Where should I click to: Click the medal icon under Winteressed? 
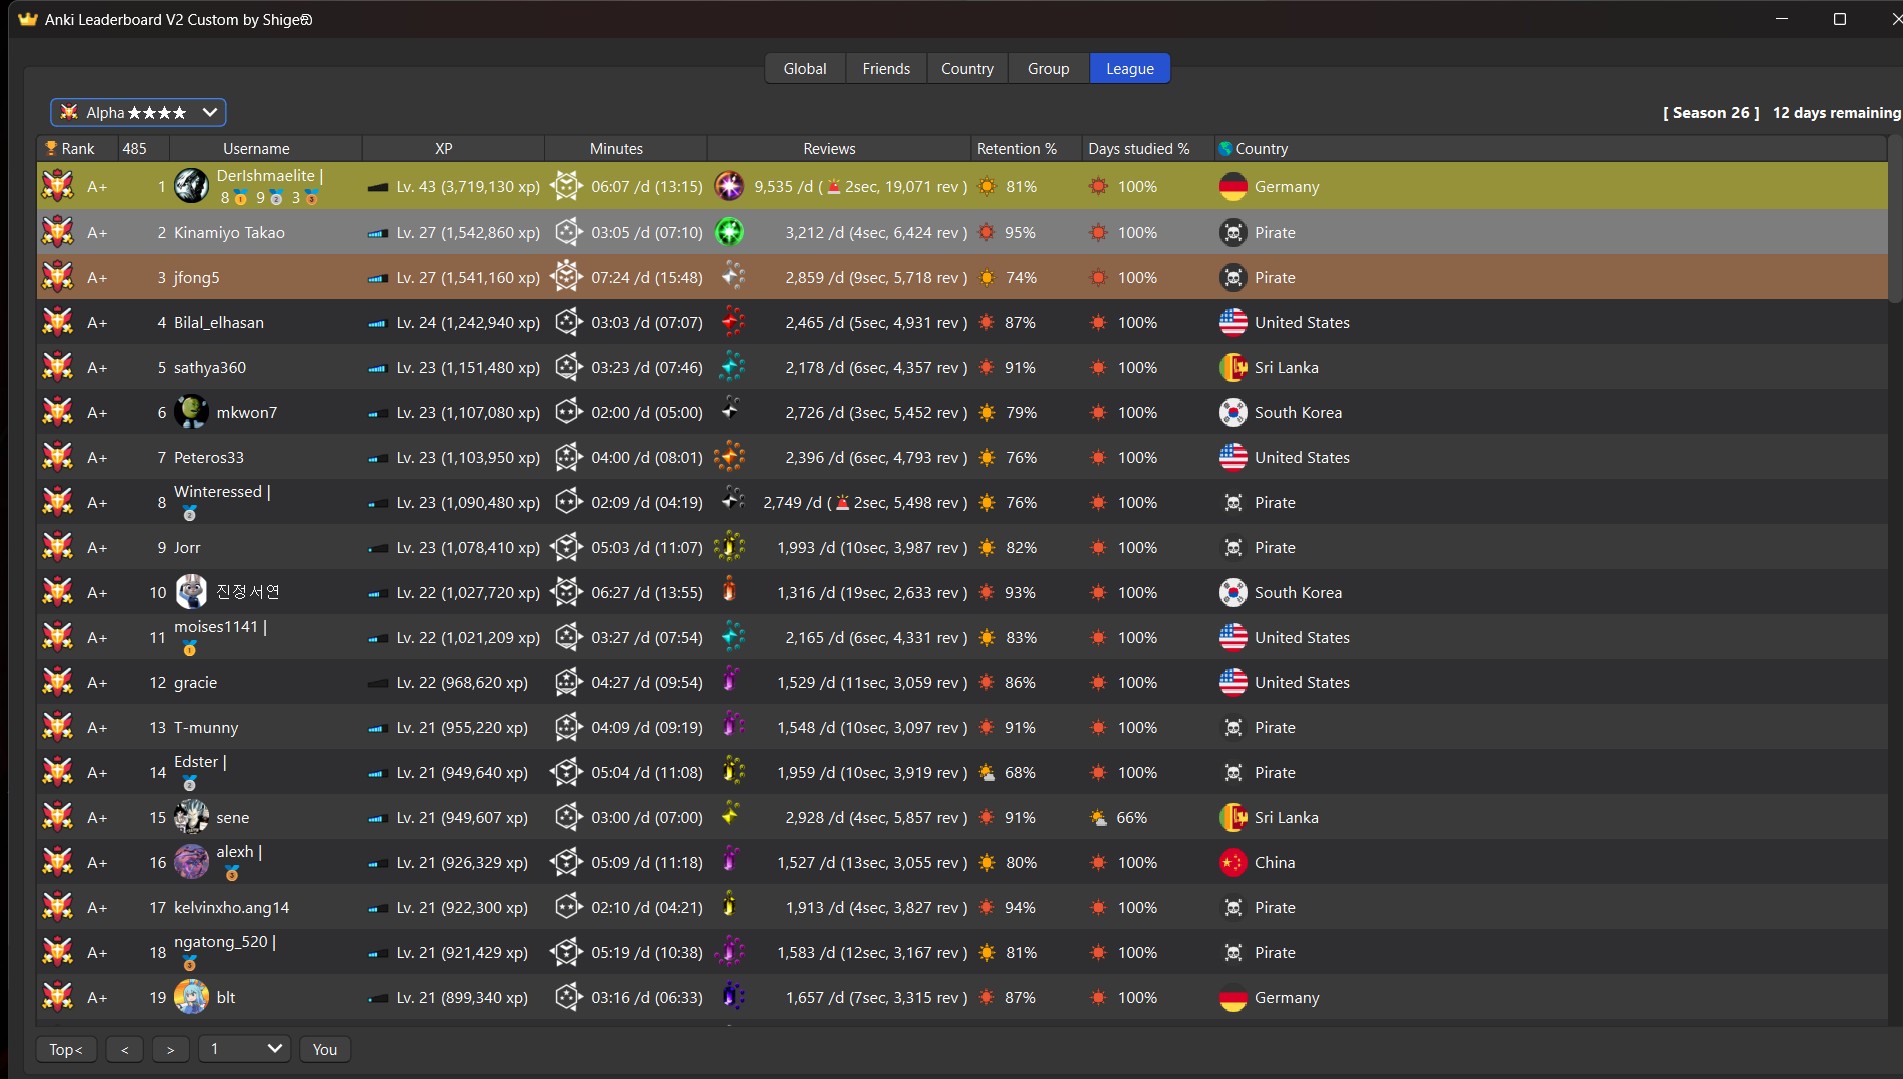coord(189,513)
